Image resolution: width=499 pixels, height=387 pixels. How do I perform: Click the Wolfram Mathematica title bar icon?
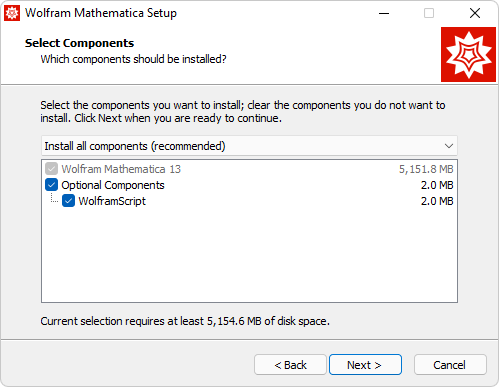pos(12,13)
